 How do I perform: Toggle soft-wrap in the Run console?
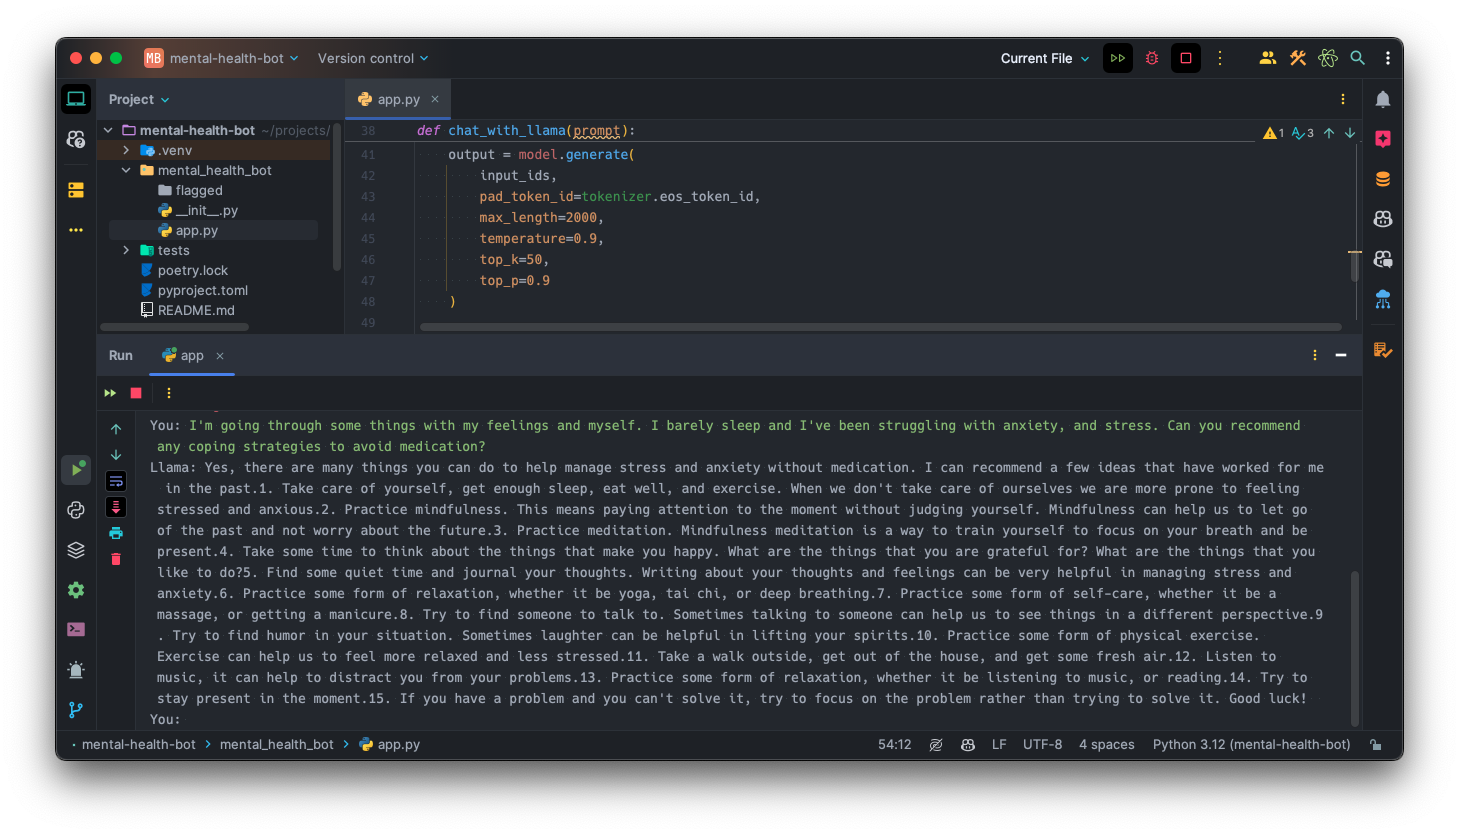(x=116, y=481)
